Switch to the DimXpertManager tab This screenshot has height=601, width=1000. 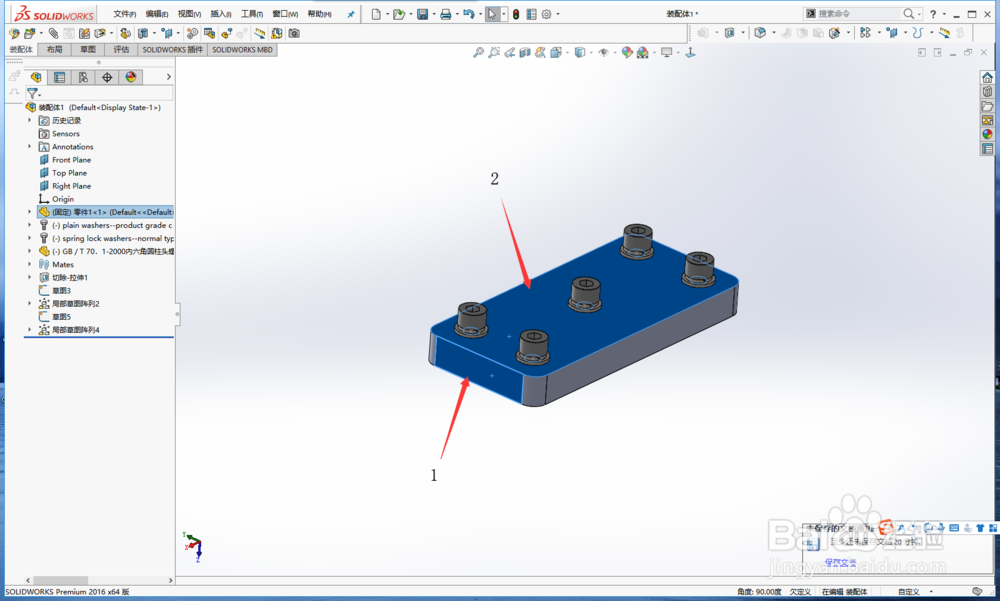pyautogui.click(x=107, y=77)
